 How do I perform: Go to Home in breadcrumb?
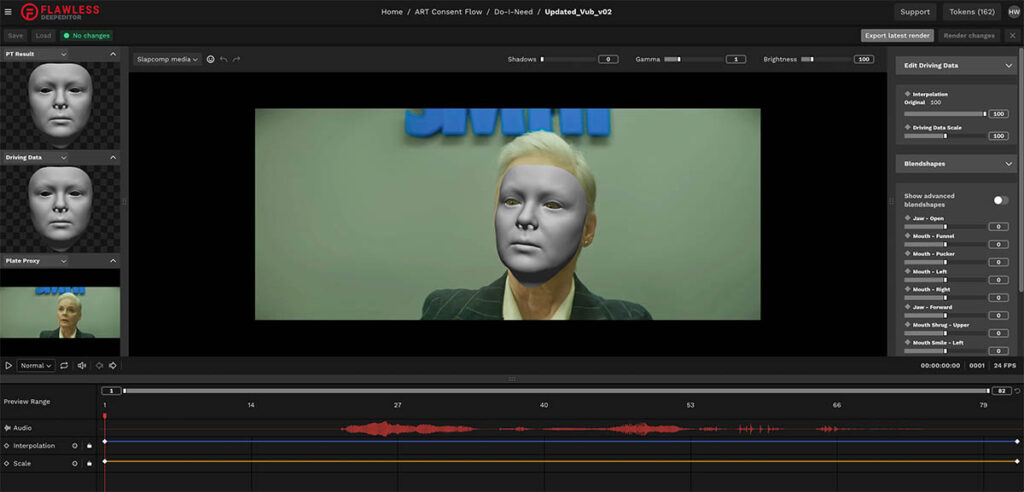pos(392,12)
